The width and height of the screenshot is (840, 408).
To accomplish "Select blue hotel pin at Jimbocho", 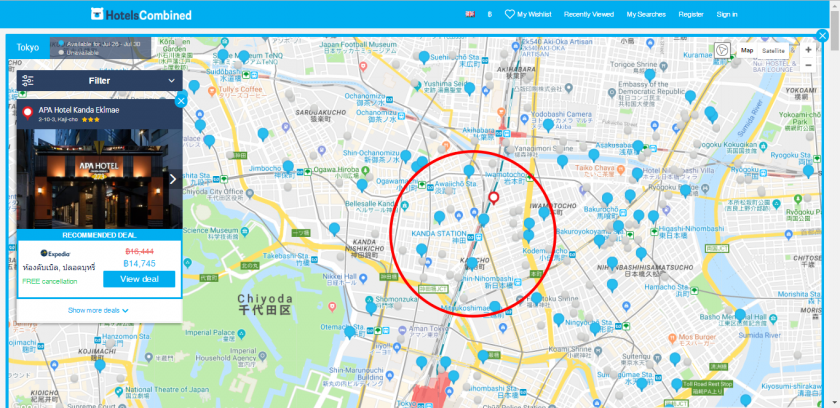I will click(288, 167).
